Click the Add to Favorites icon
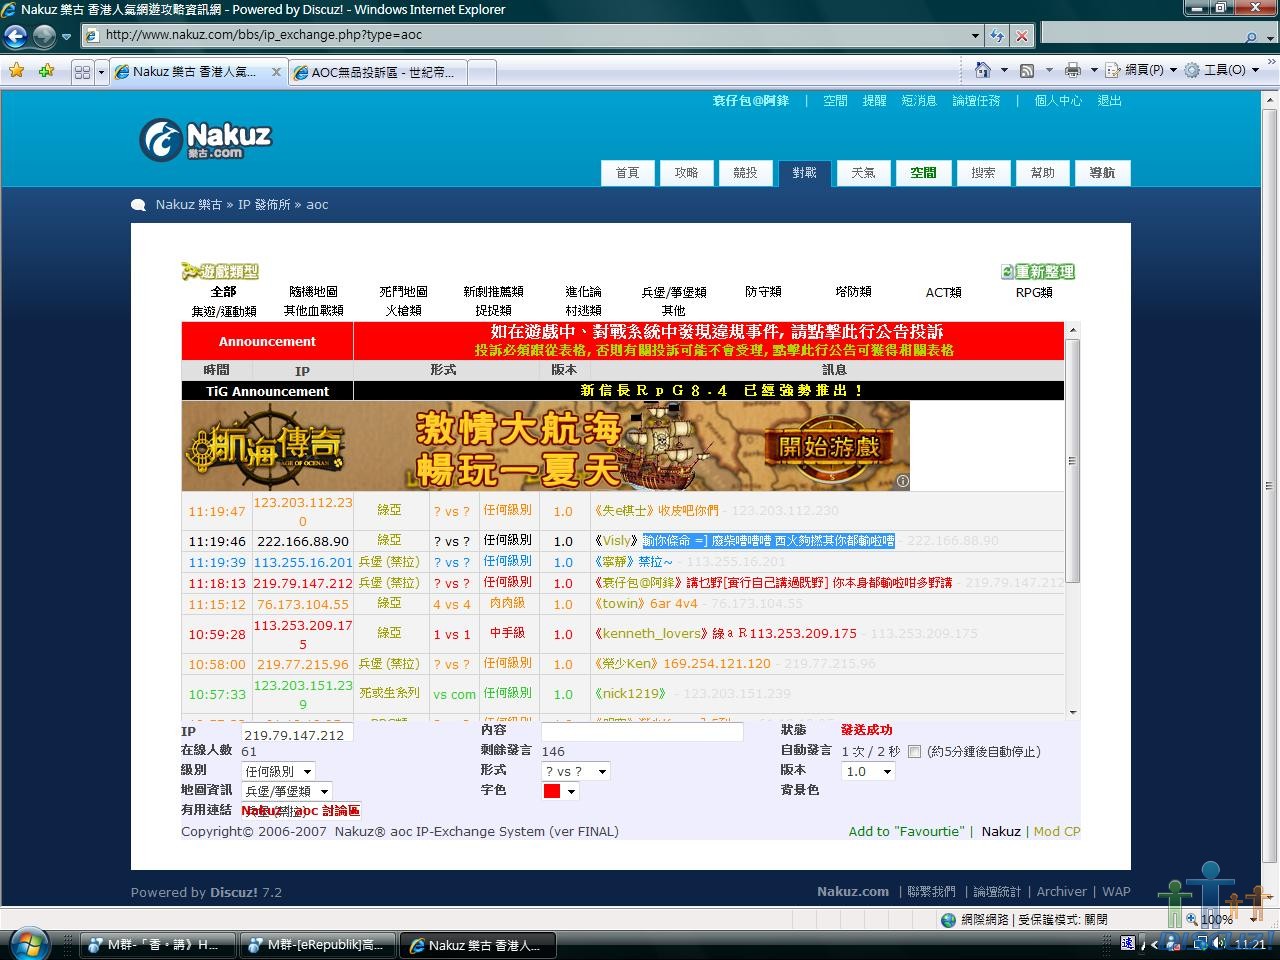Image resolution: width=1280 pixels, height=960 pixels. pyautogui.click(x=46, y=71)
